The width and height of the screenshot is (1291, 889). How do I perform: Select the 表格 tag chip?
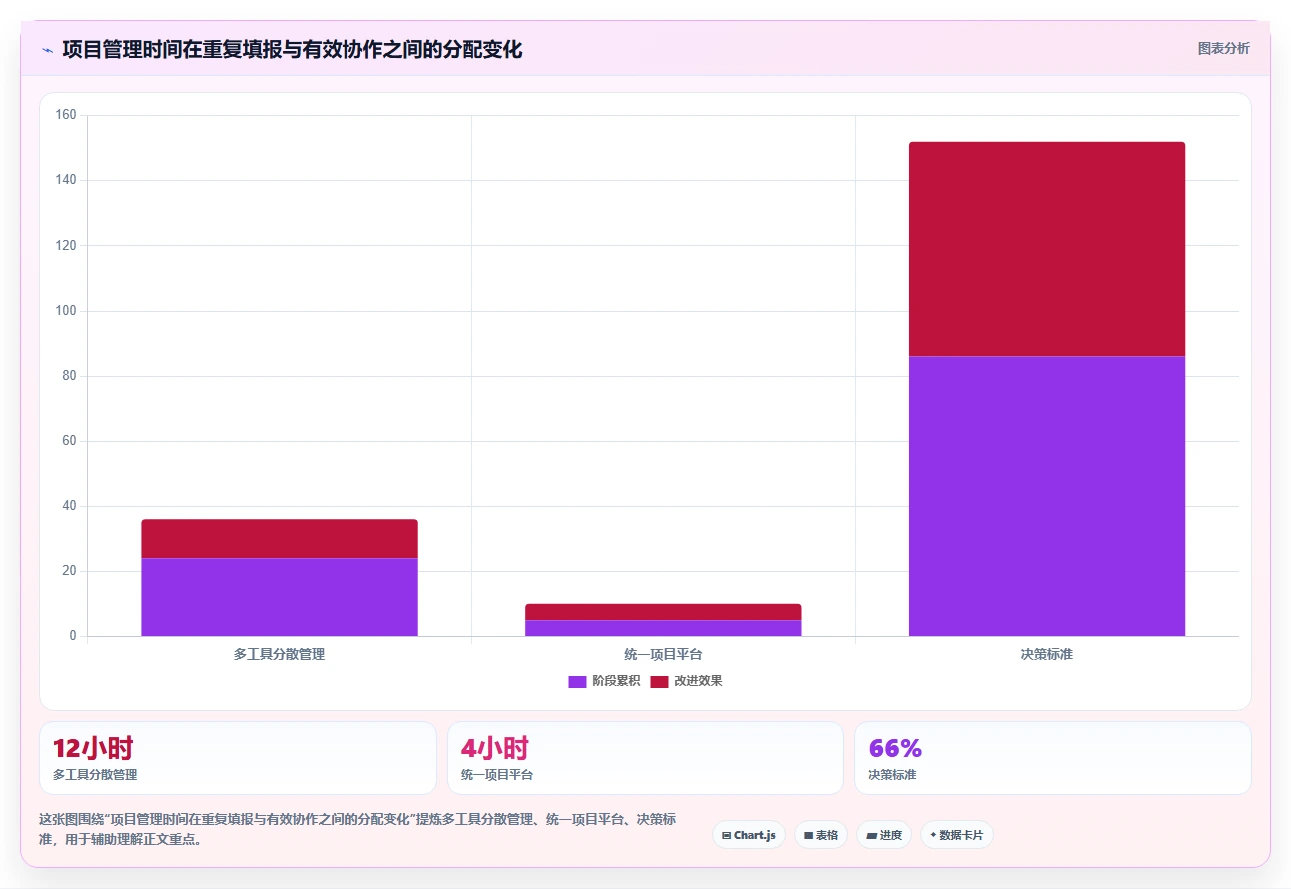click(x=820, y=835)
